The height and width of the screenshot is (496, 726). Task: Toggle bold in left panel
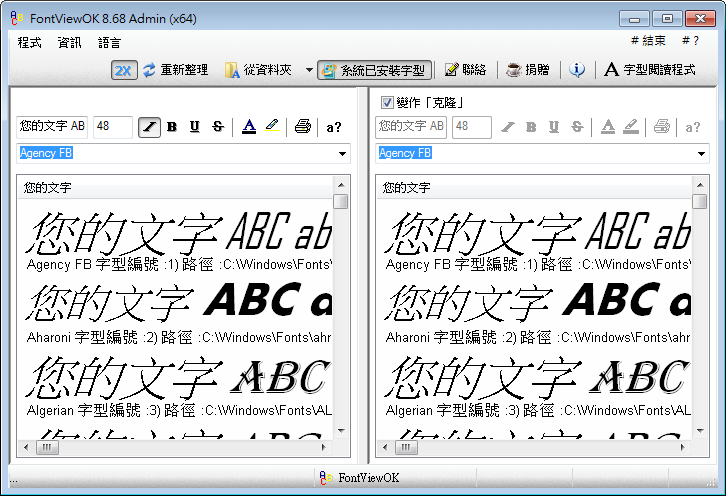[x=172, y=127]
